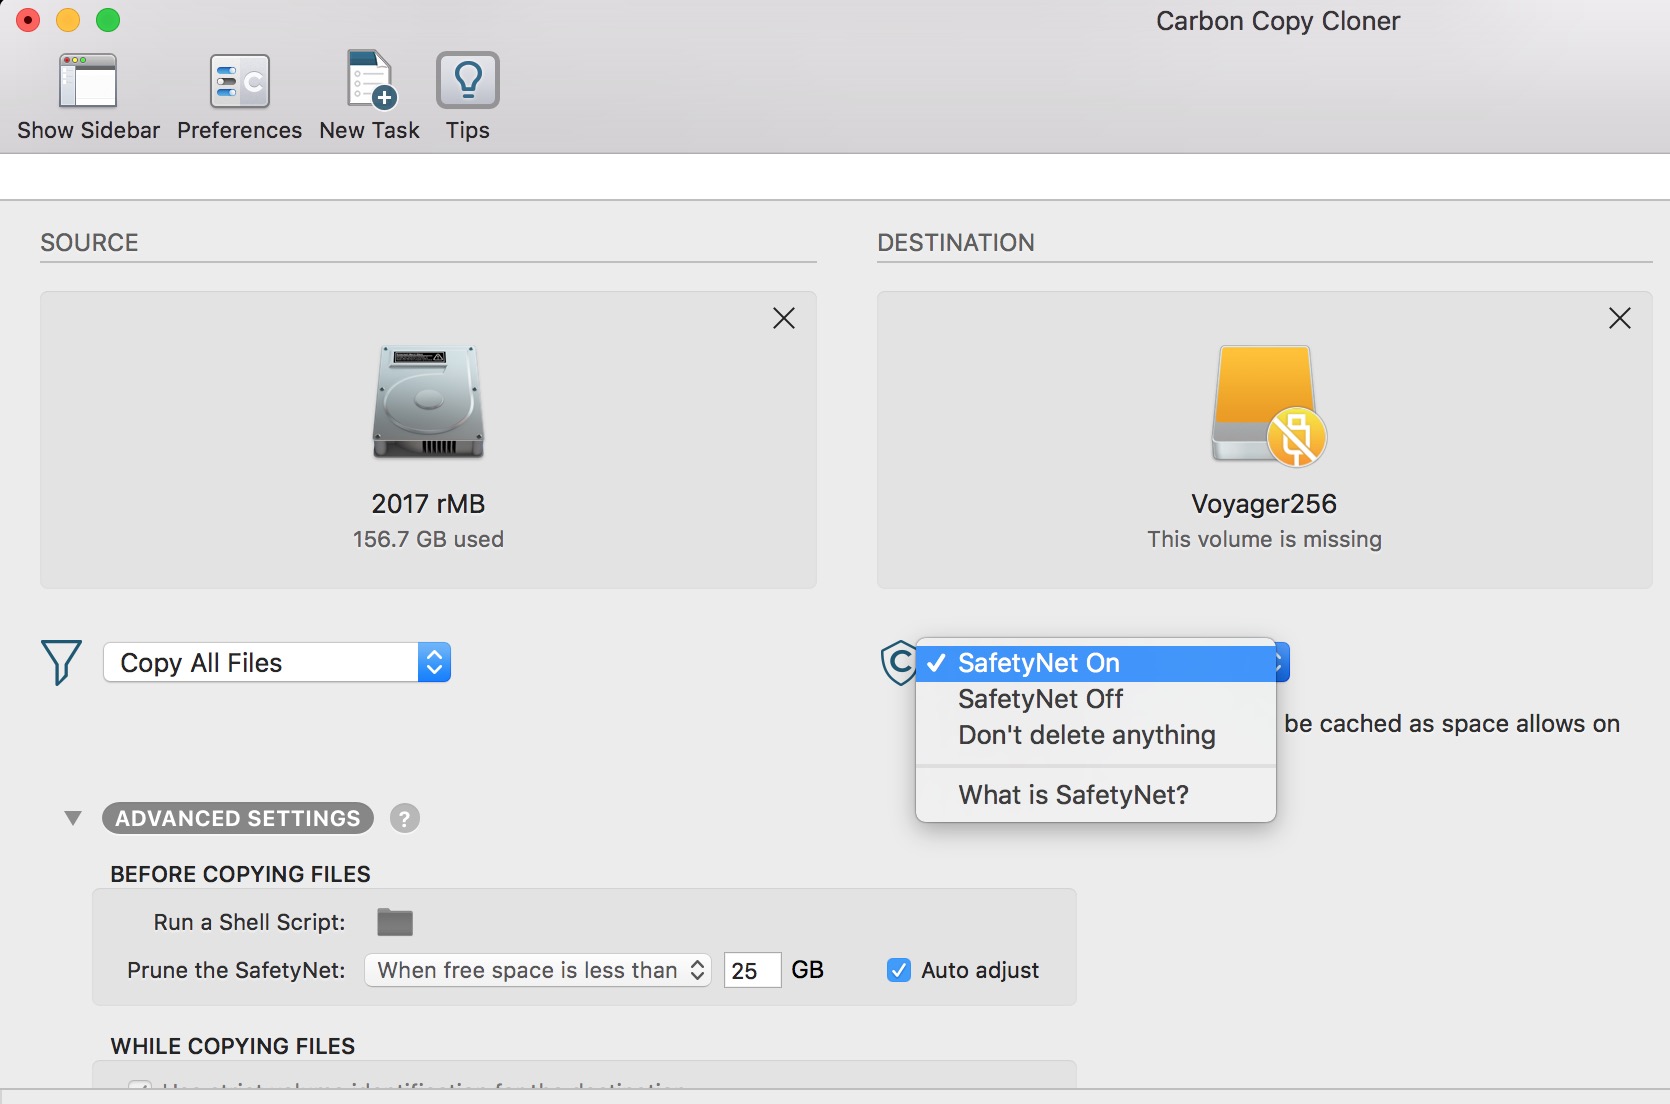Select SafetyNet On from the menu

(x=1096, y=663)
